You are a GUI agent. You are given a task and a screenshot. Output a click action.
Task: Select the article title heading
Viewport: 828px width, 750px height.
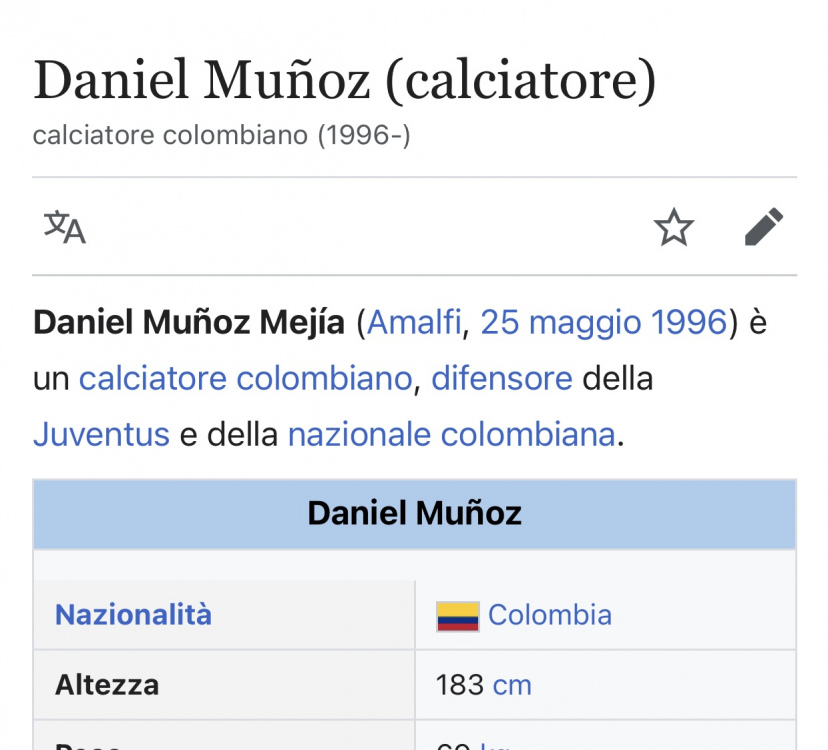(x=345, y=80)
